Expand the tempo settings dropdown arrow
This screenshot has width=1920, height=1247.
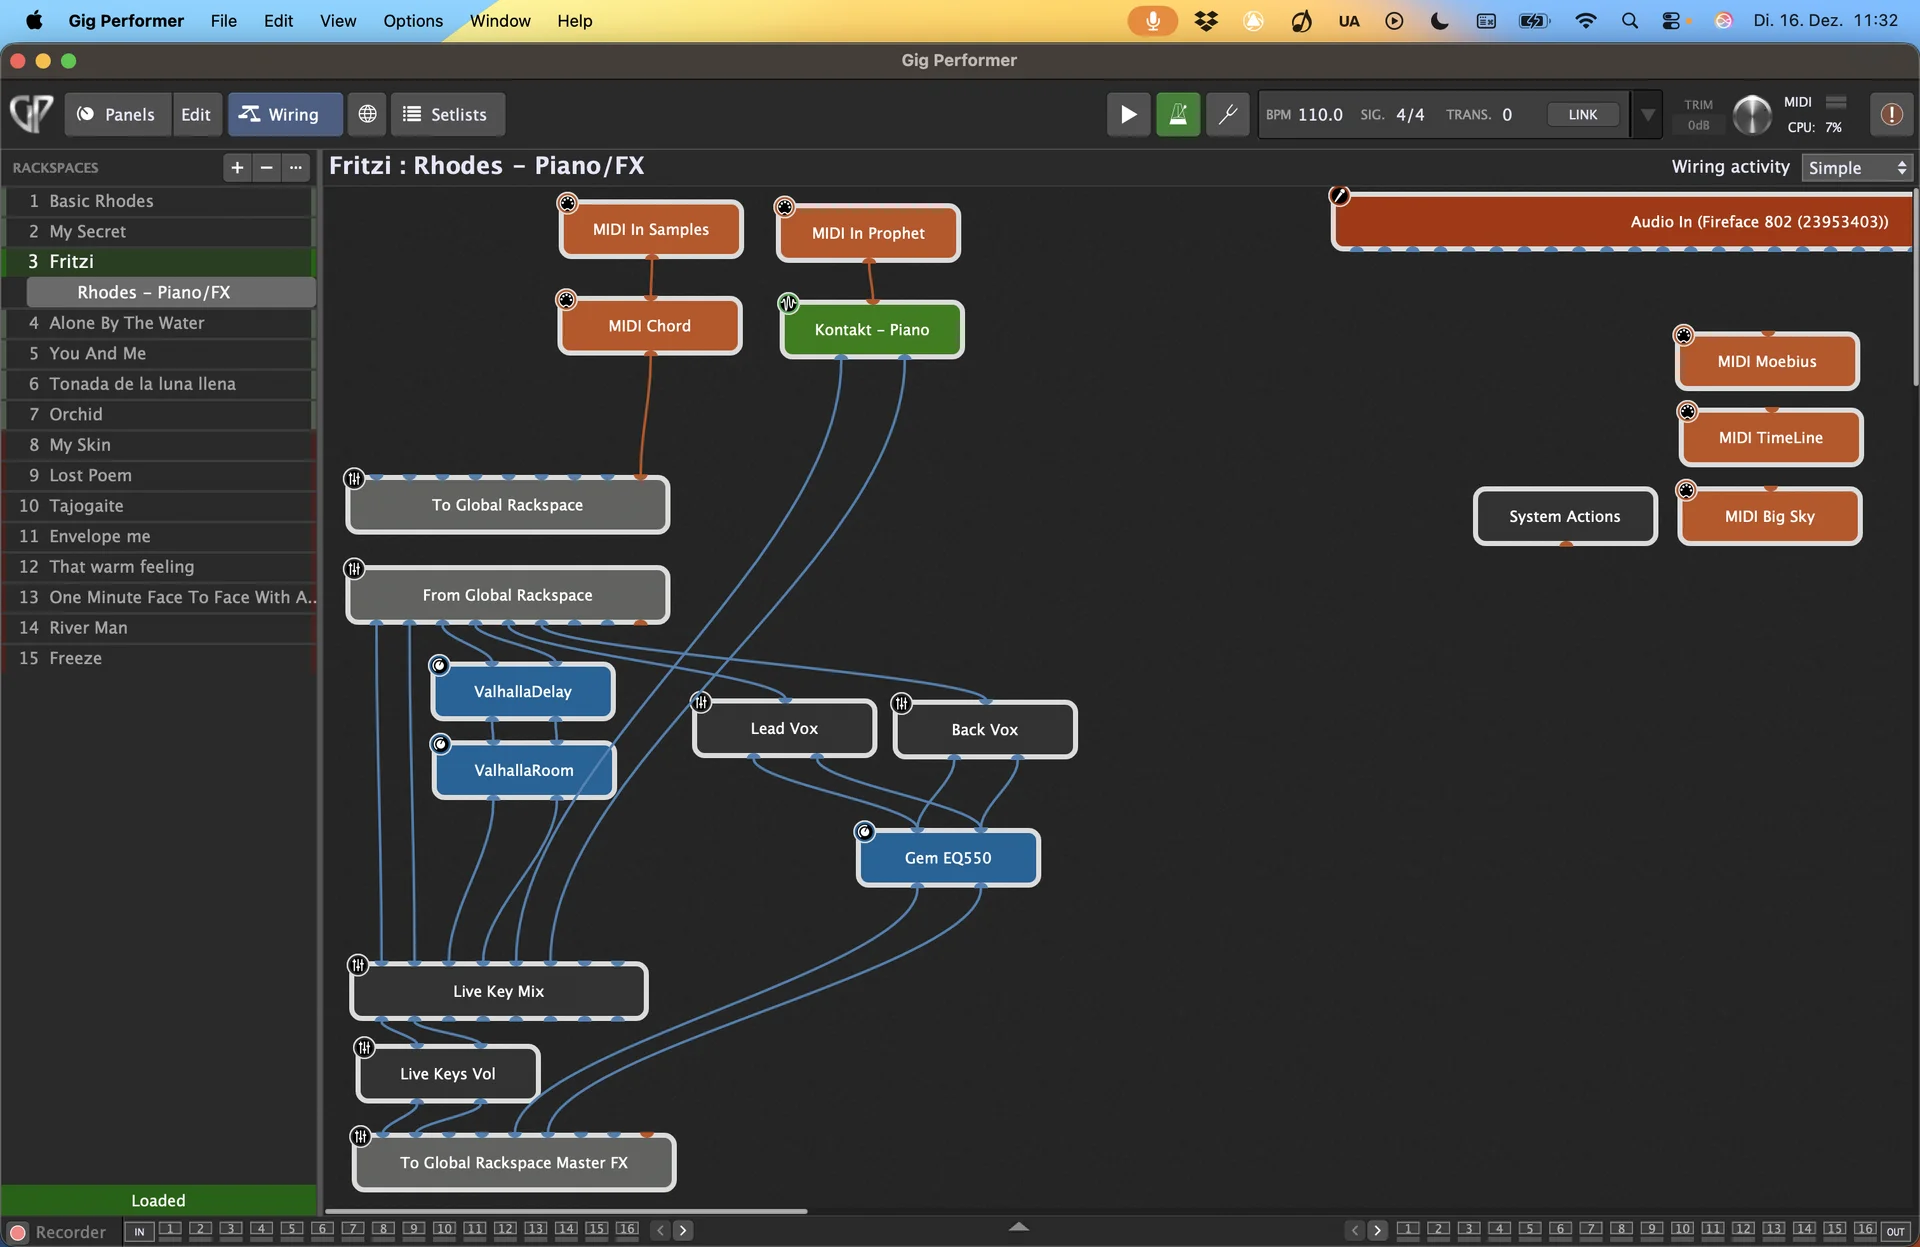click(x=1646, y=114)
